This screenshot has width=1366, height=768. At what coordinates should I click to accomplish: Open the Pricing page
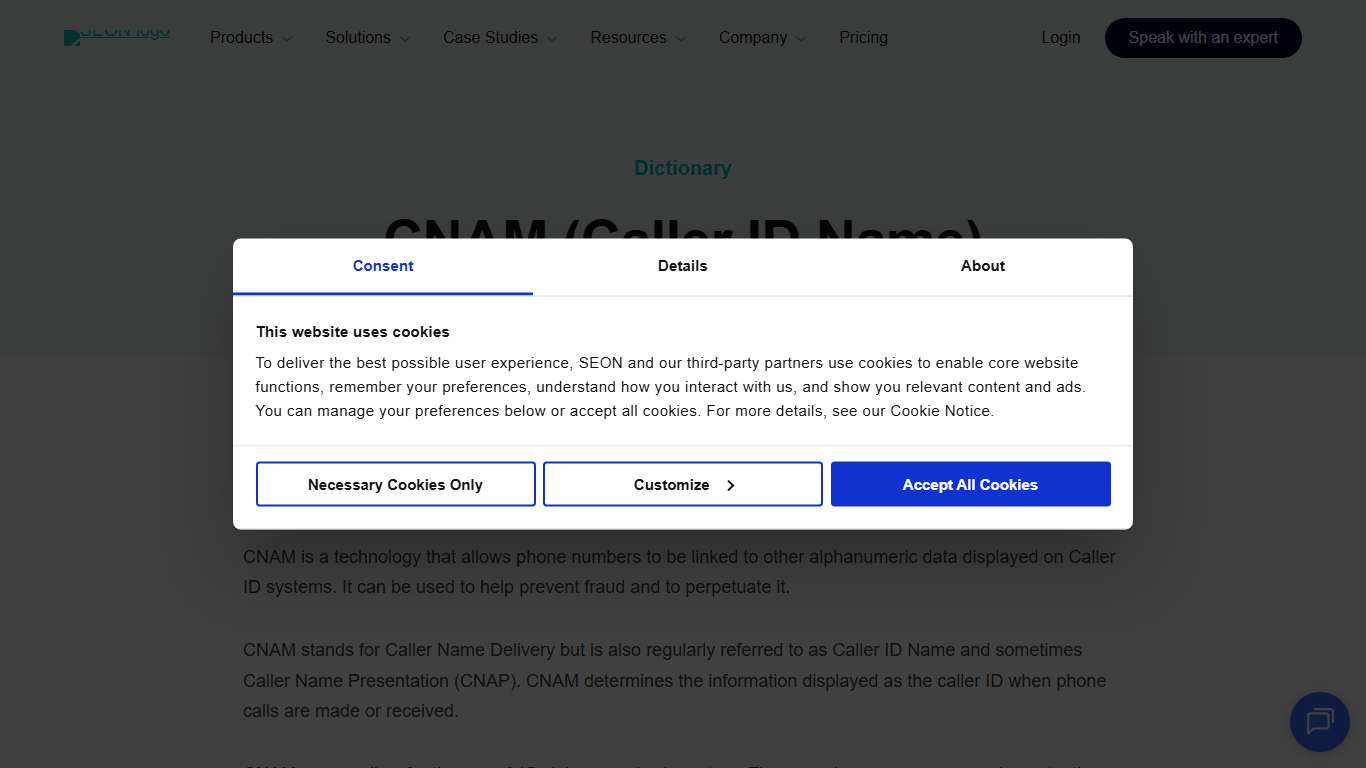tap(863, 37)
